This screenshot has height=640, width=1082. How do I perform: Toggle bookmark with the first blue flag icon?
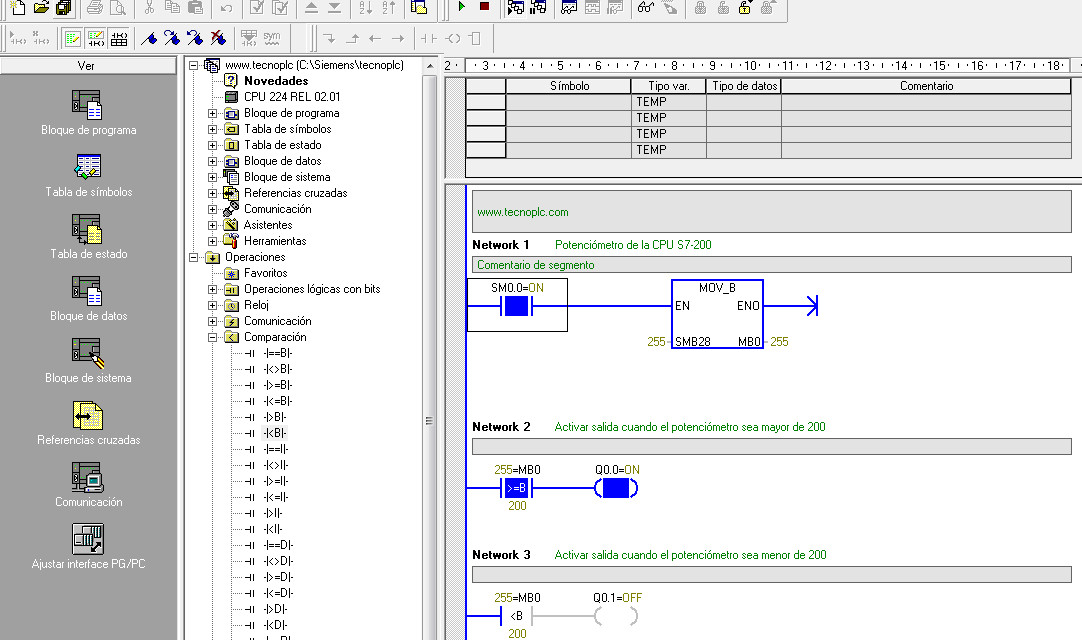(x=148, y=39)
